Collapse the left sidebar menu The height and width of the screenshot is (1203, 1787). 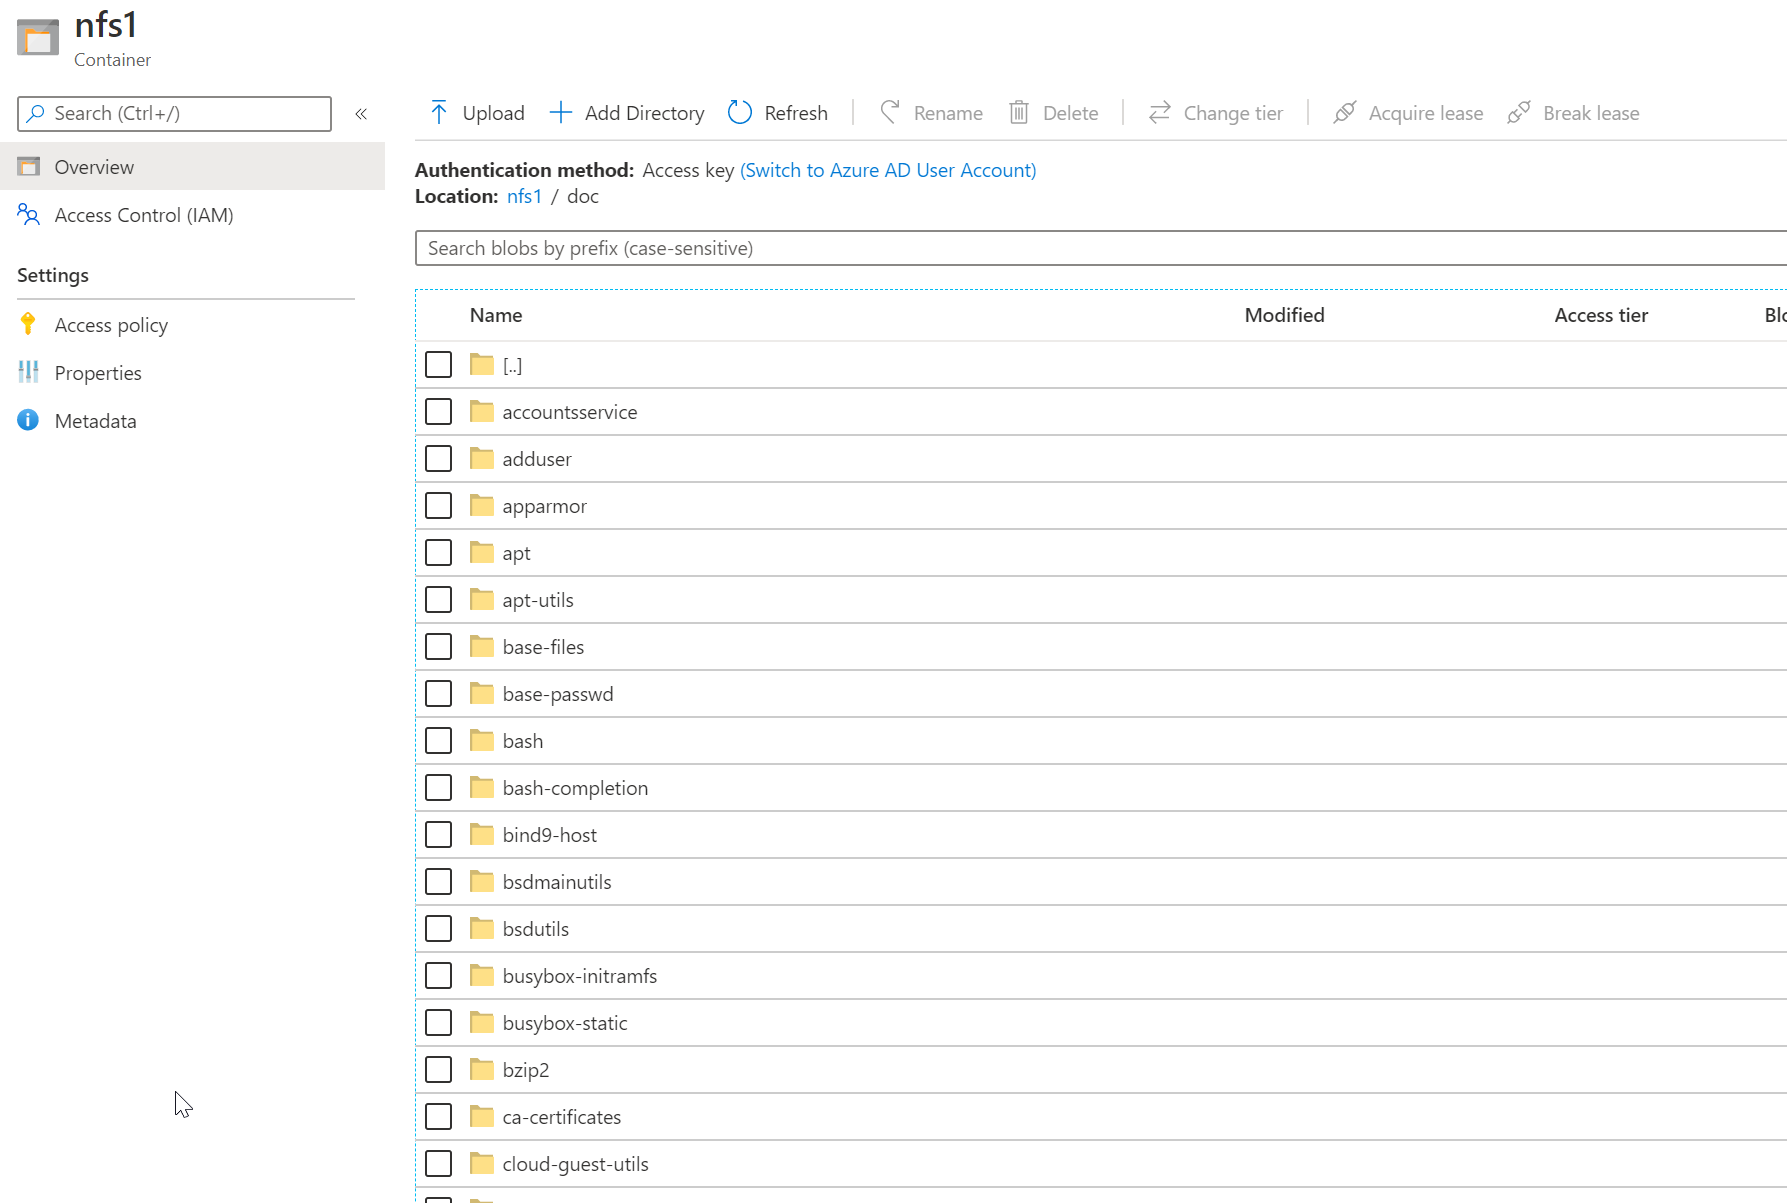[361, 114]
